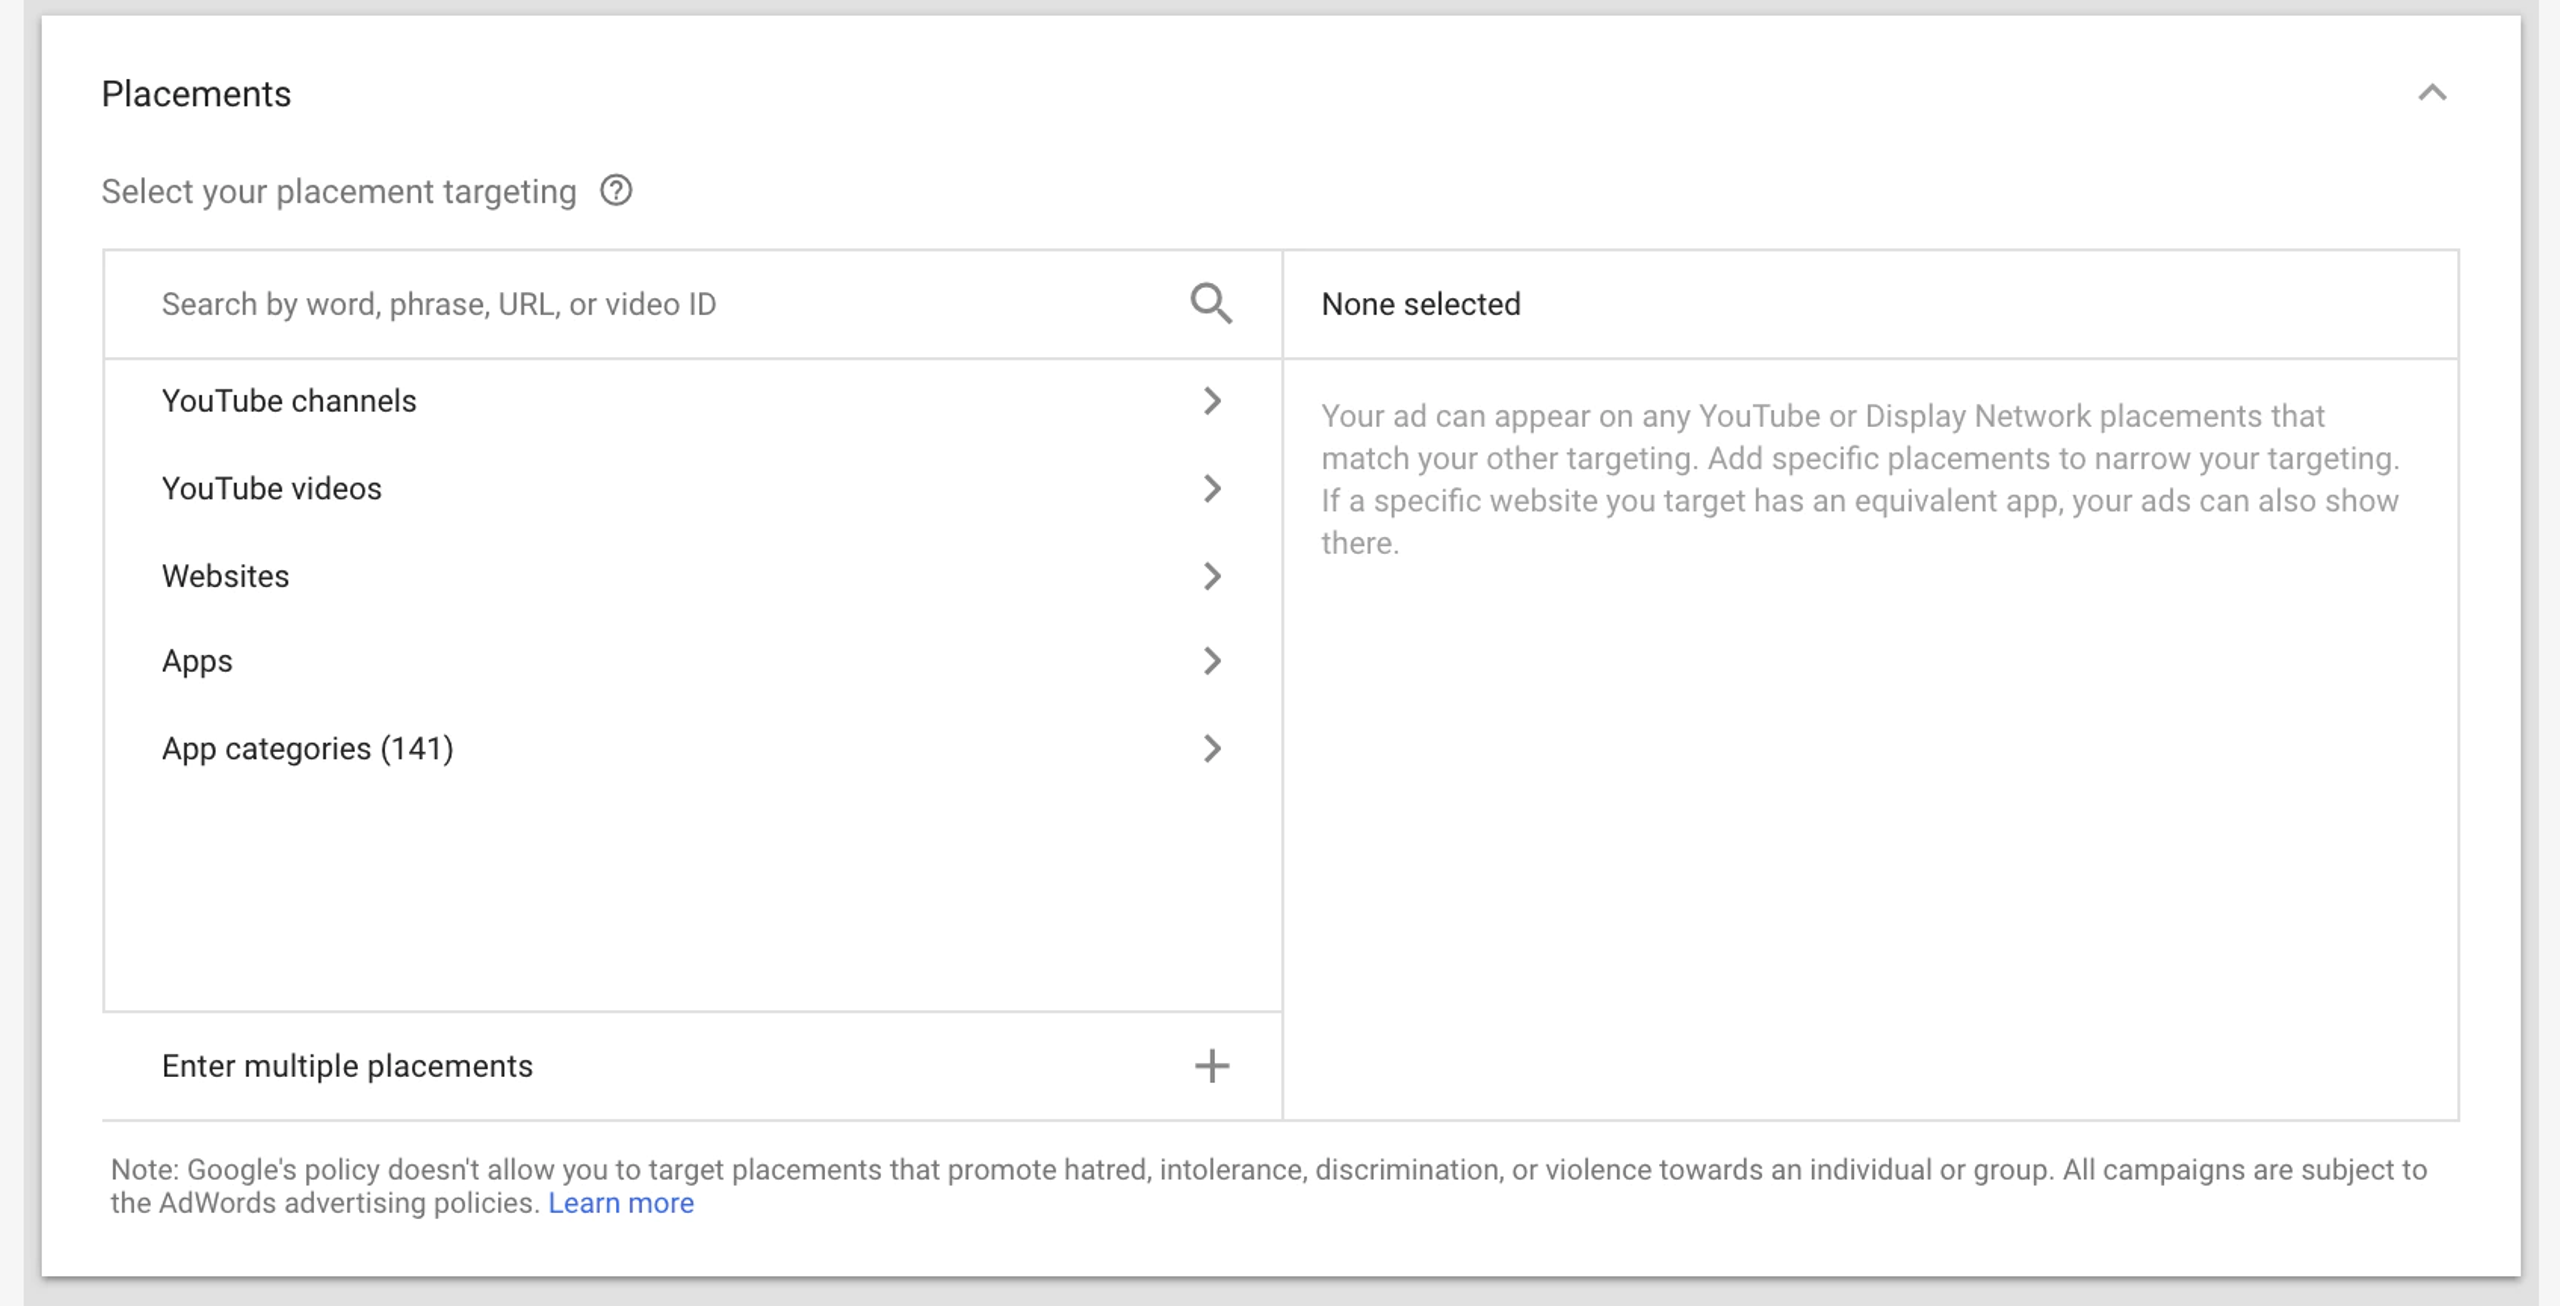This screenshot has width=2560, height=1306.
Task: Click the chevron next to Apps
Action: (1211, 661)
